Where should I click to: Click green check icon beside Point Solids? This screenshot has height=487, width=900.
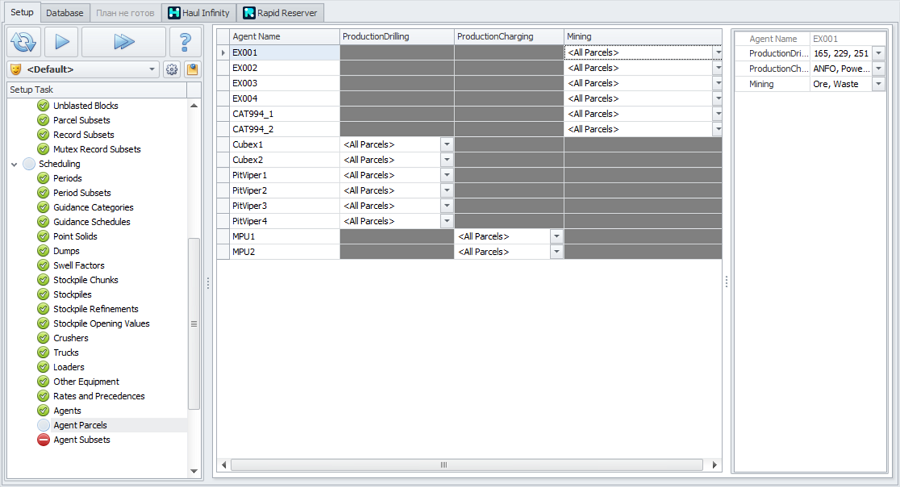pyautogui.click(x=43, y=237)
